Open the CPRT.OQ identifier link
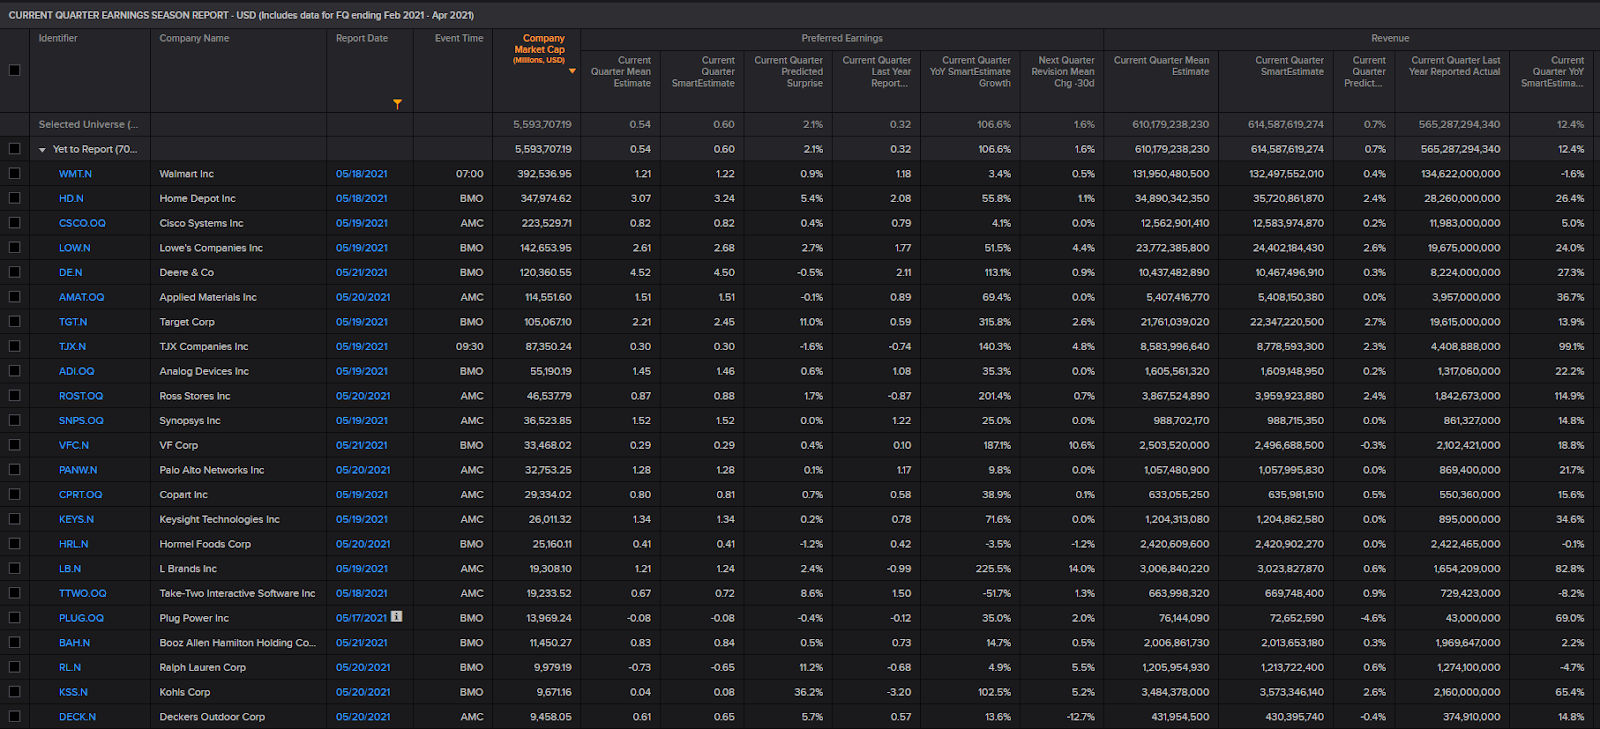This screenshot has height=729, width=1600. click(80, 495)
